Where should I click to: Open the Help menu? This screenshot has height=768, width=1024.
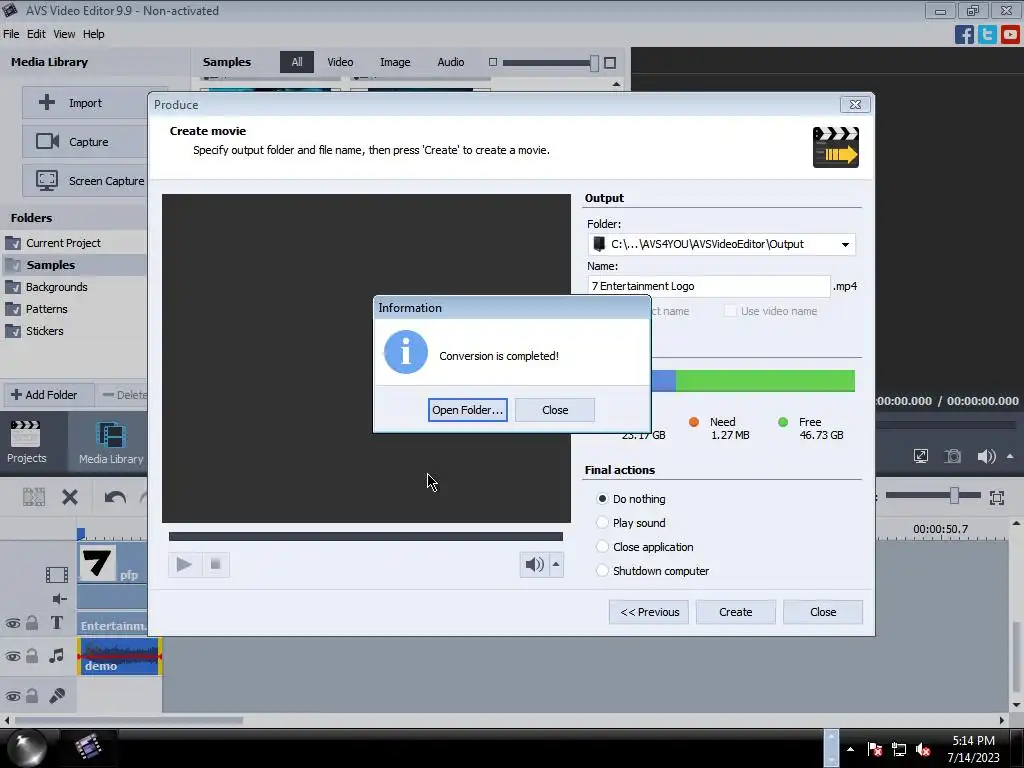[x=93, y=34]
